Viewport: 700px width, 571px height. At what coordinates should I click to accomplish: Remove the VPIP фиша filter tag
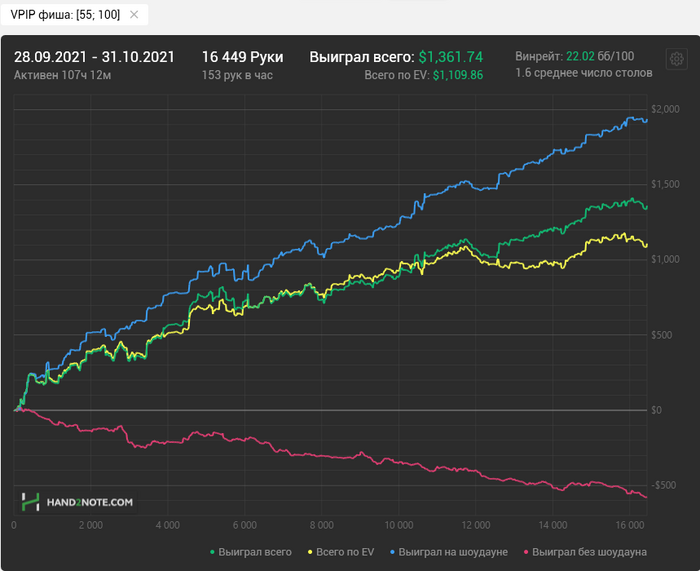pyautogui.click(x=134, y=15)
